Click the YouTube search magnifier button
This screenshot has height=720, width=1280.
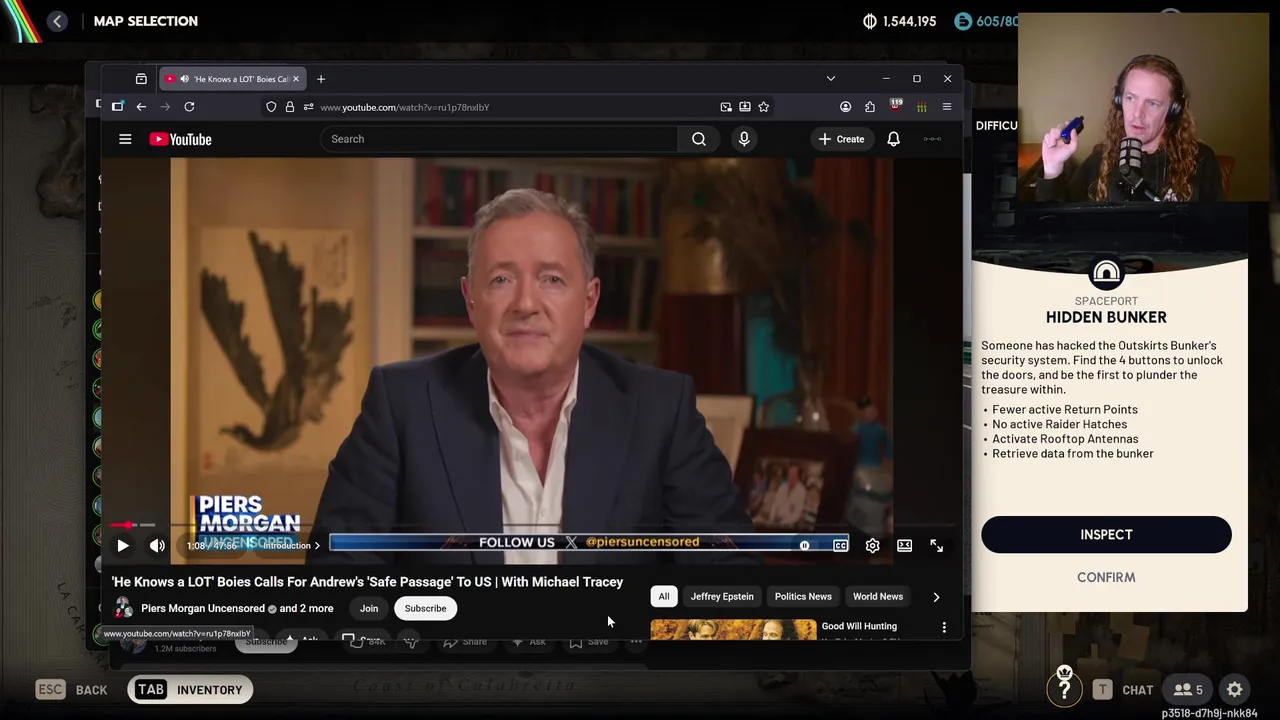click(699, 139)
